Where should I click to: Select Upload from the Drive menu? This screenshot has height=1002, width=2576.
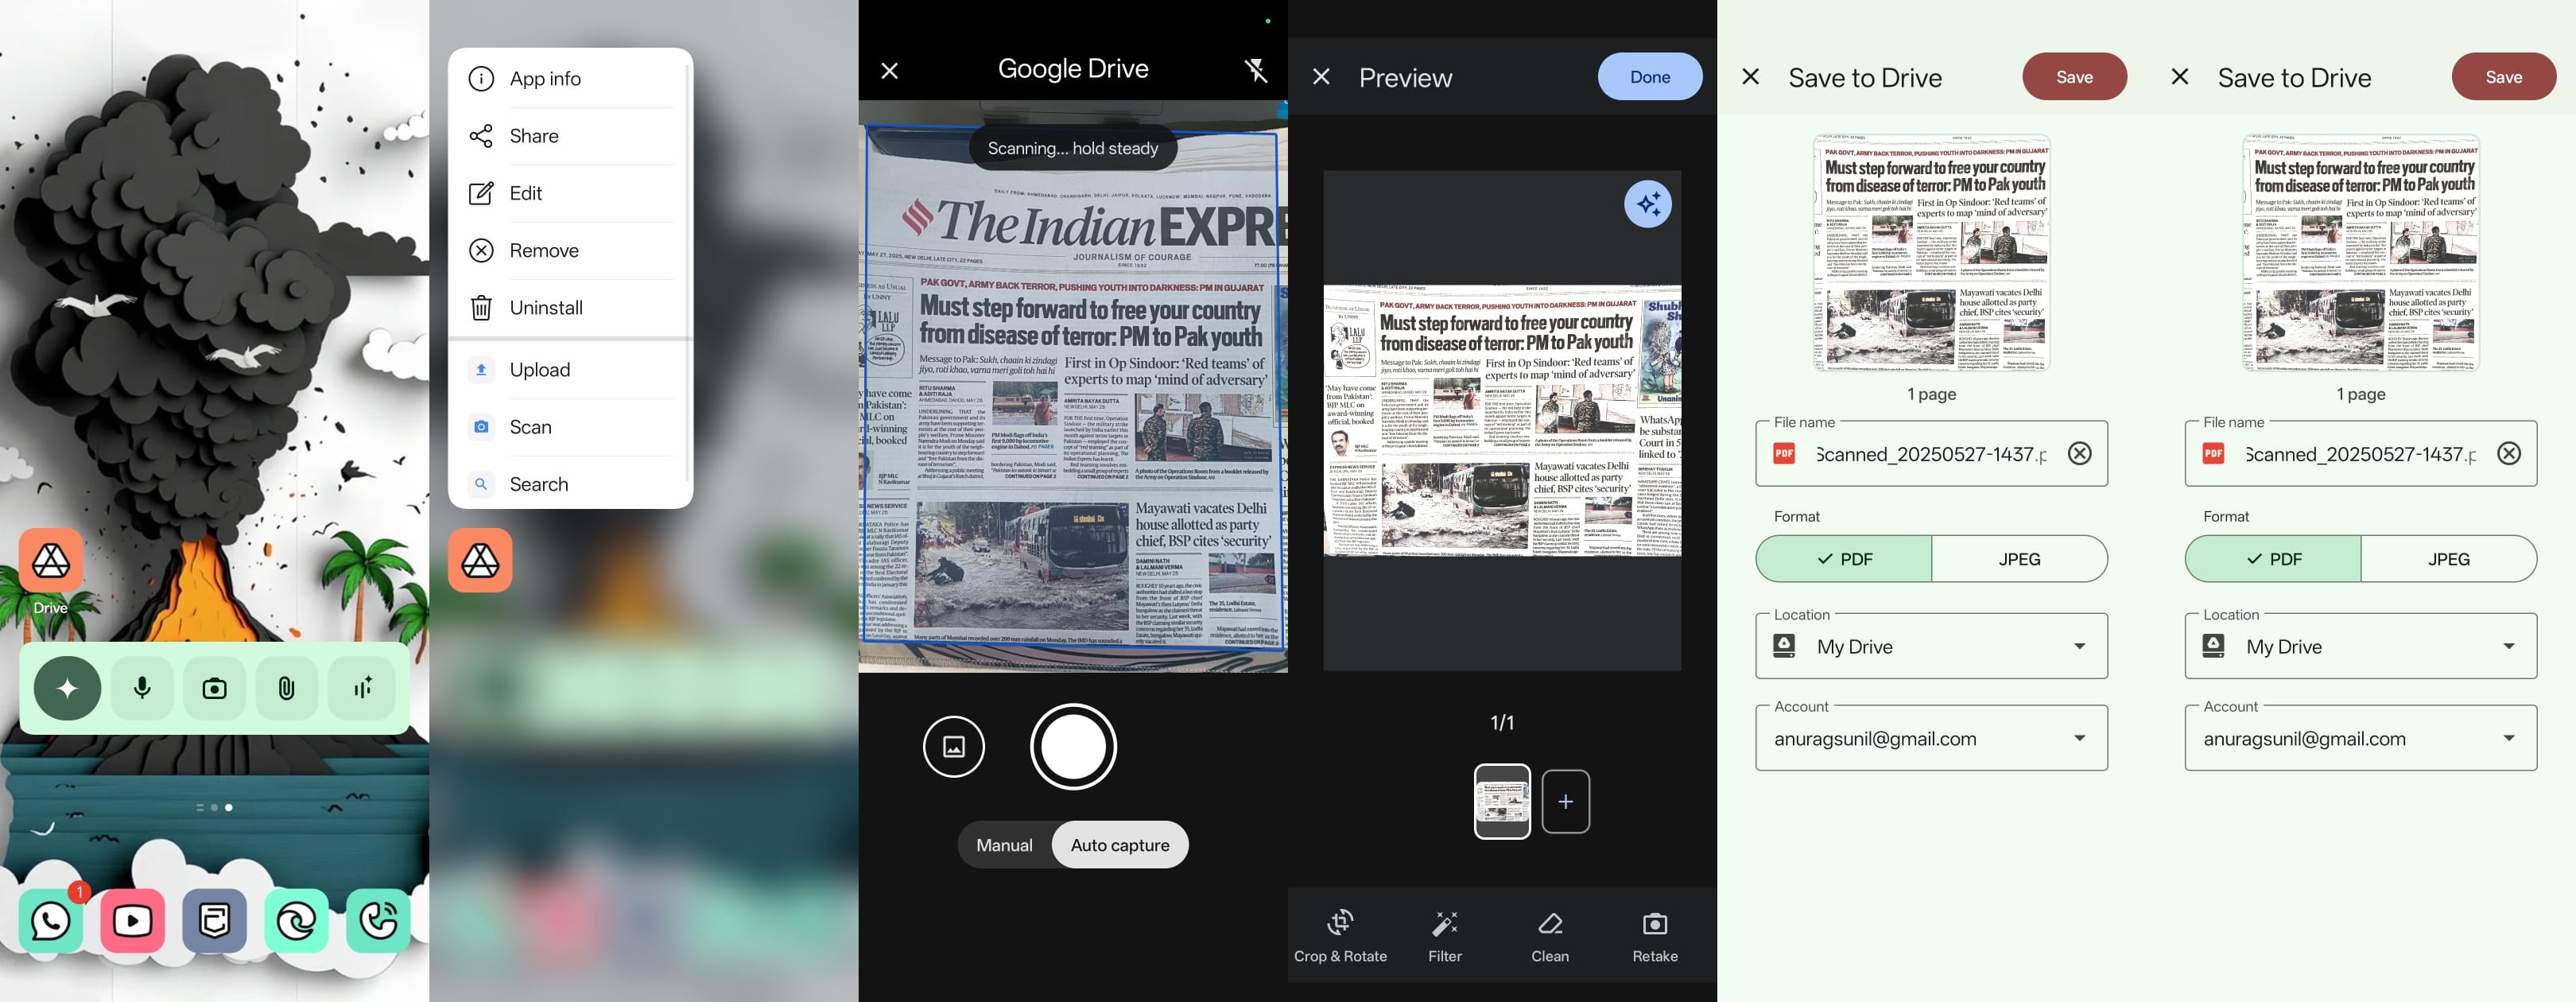click(540, 369)
